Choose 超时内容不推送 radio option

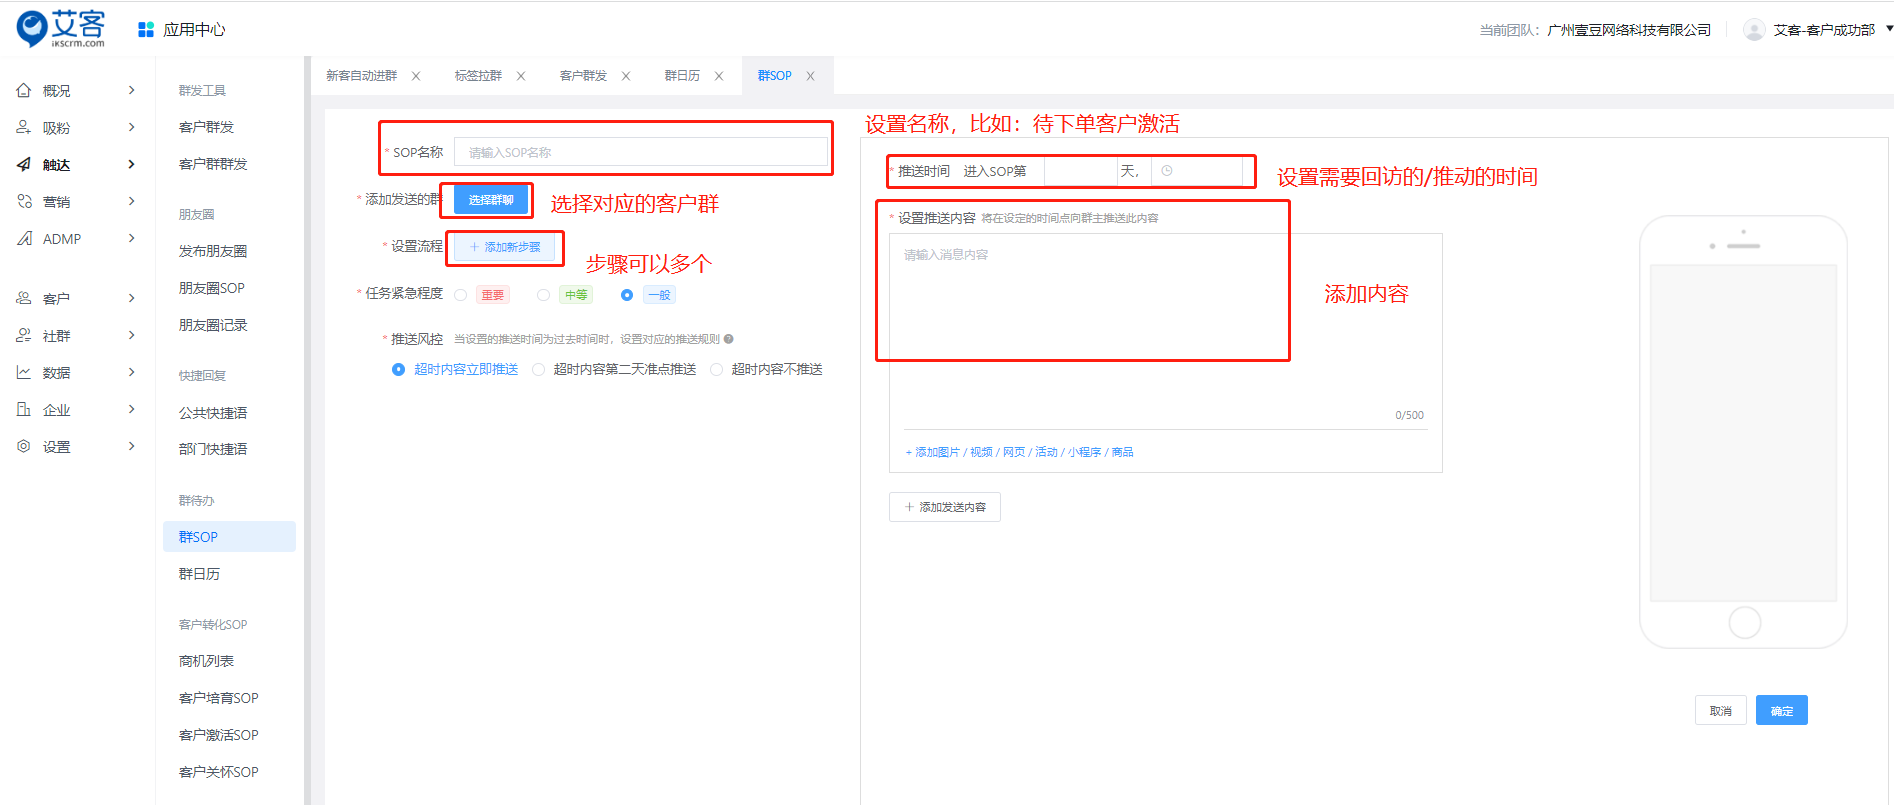tap(716, 370)
